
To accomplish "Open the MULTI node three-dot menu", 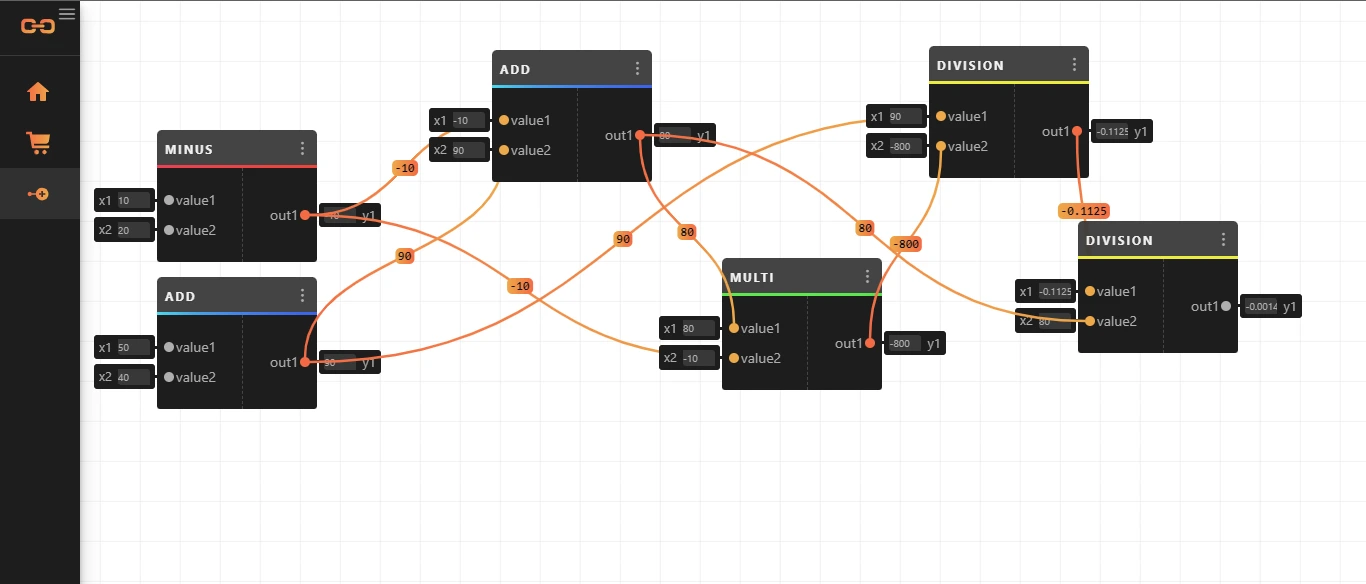I will tap(867, 276).
